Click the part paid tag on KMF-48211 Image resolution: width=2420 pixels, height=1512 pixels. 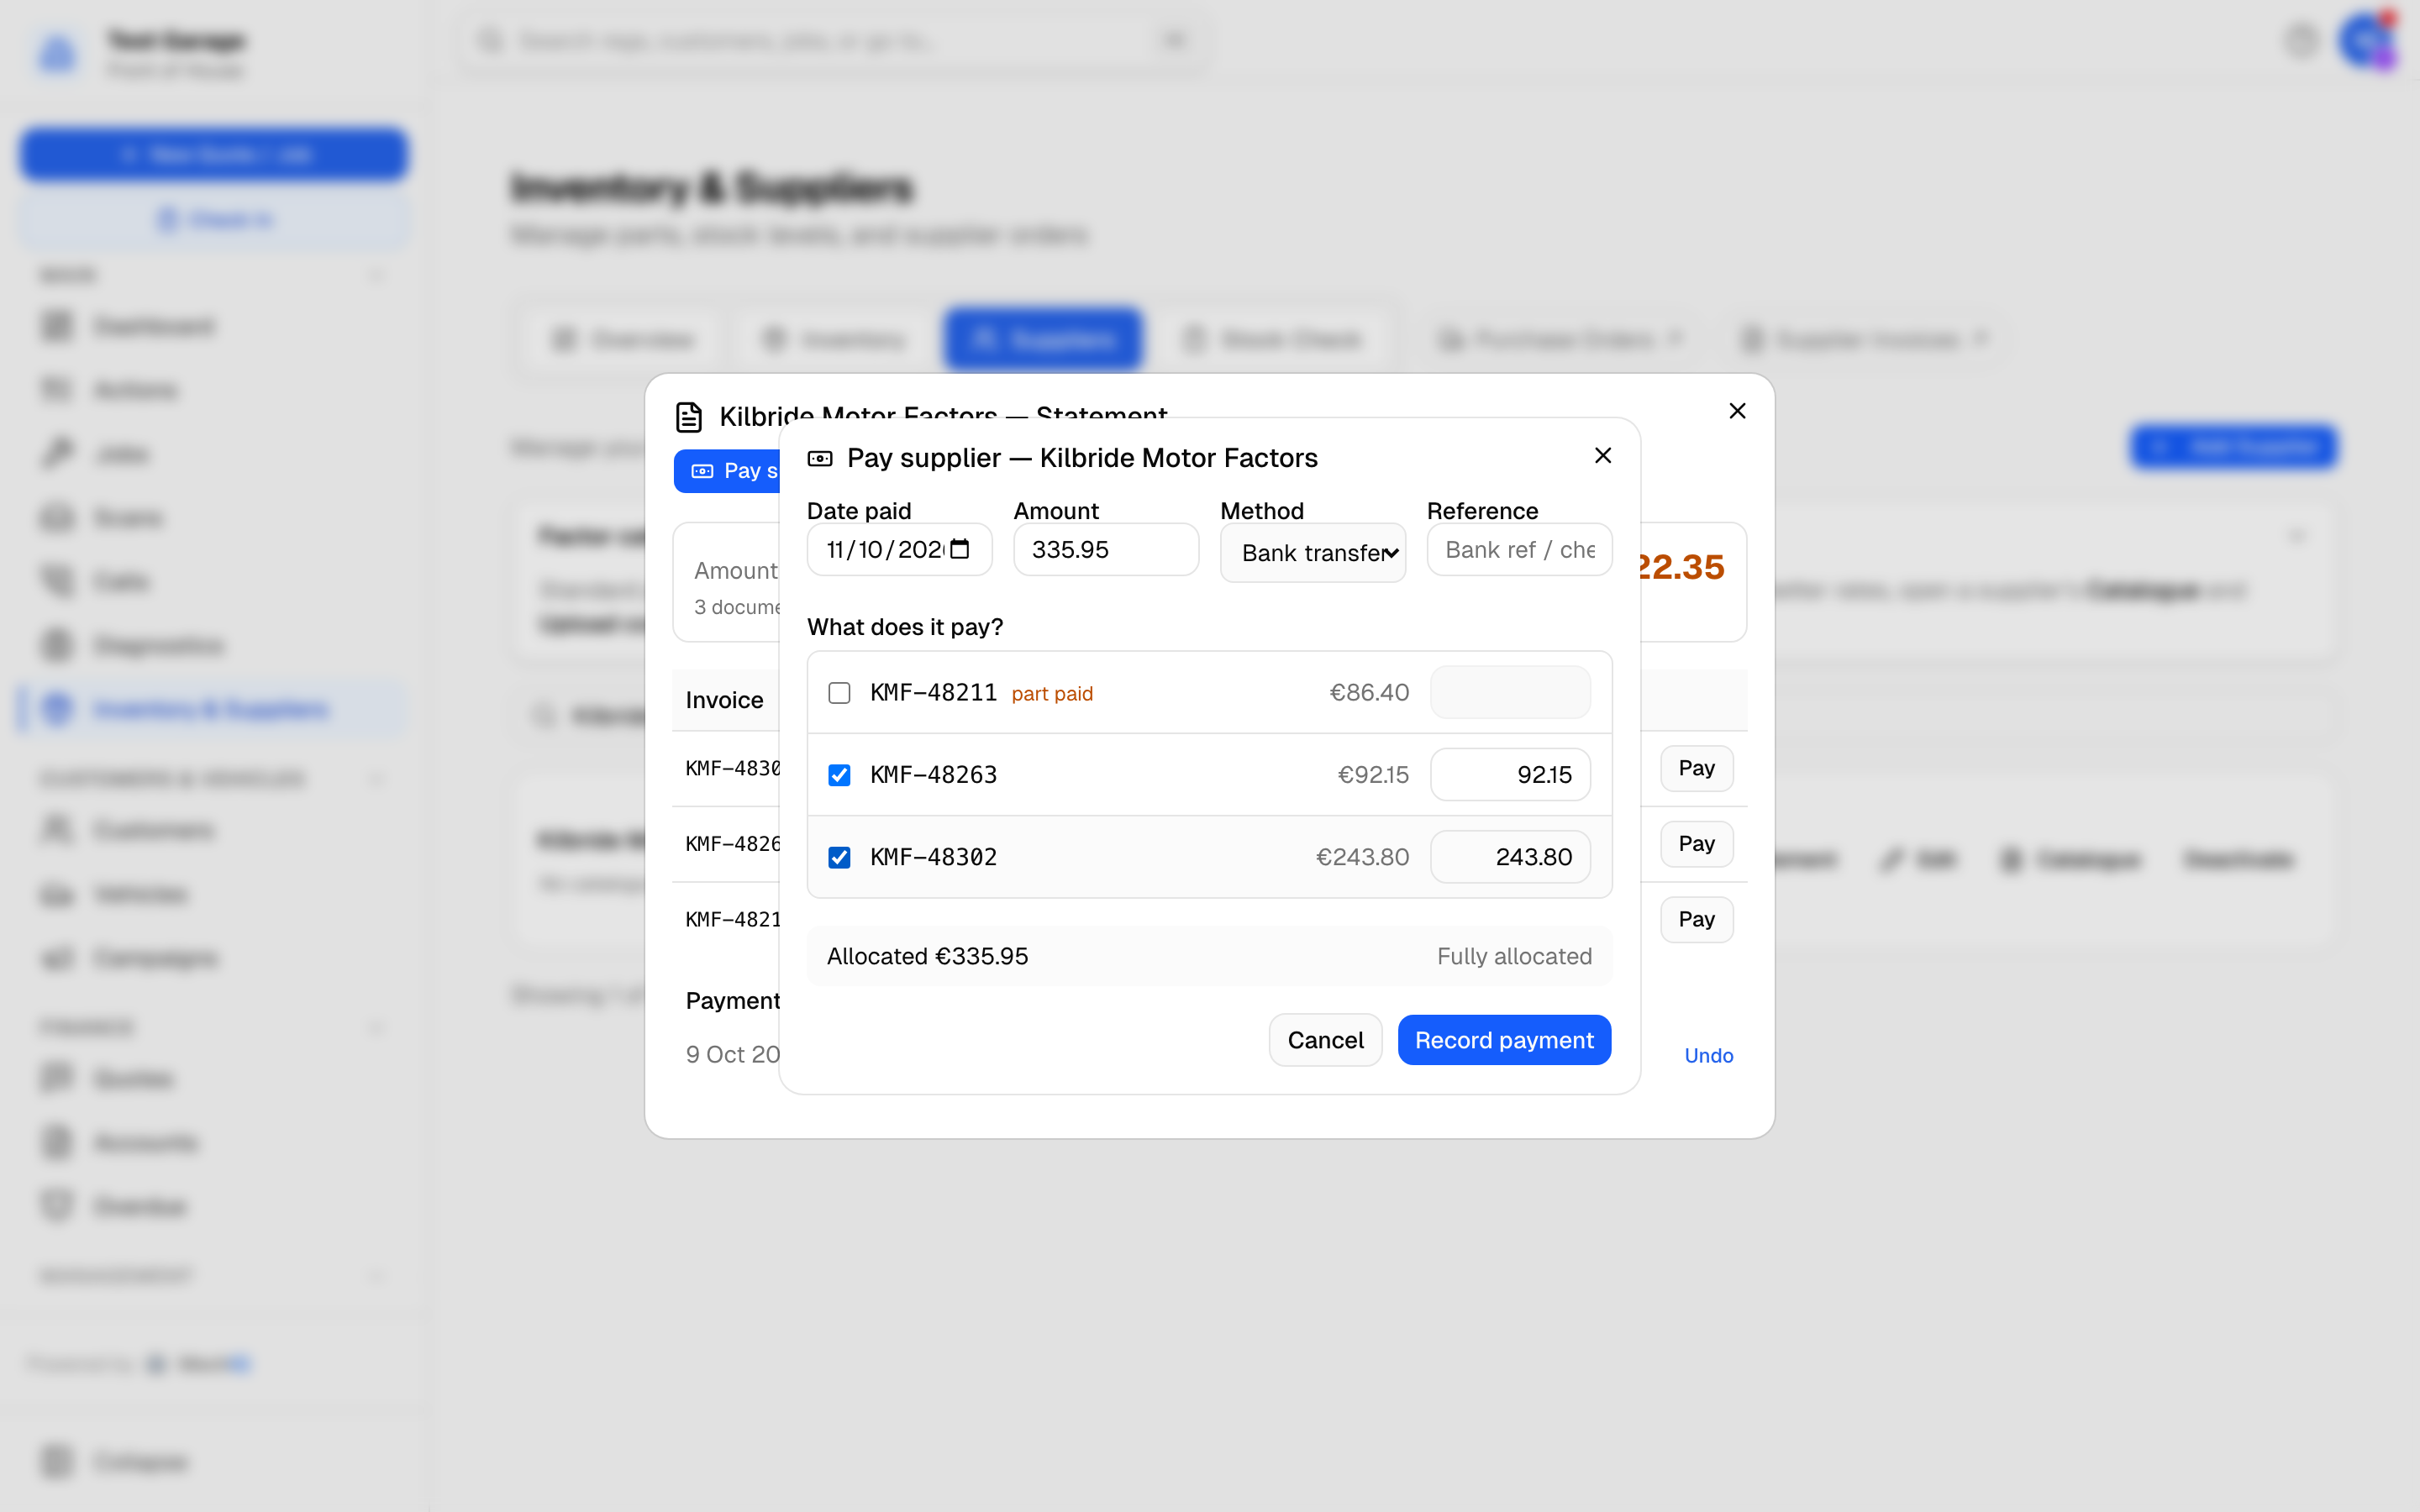click(x=1052, y=694)
